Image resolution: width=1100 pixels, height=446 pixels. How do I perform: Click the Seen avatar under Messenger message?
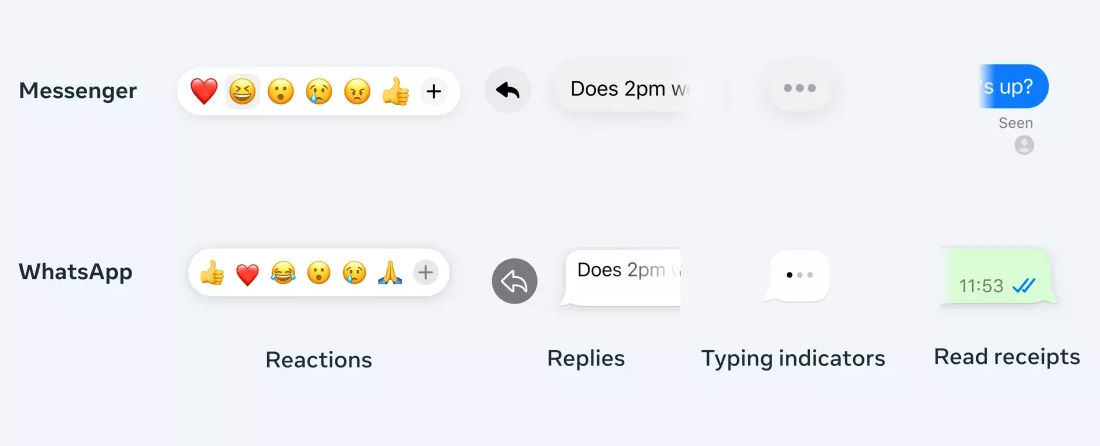pos(1024,145)
